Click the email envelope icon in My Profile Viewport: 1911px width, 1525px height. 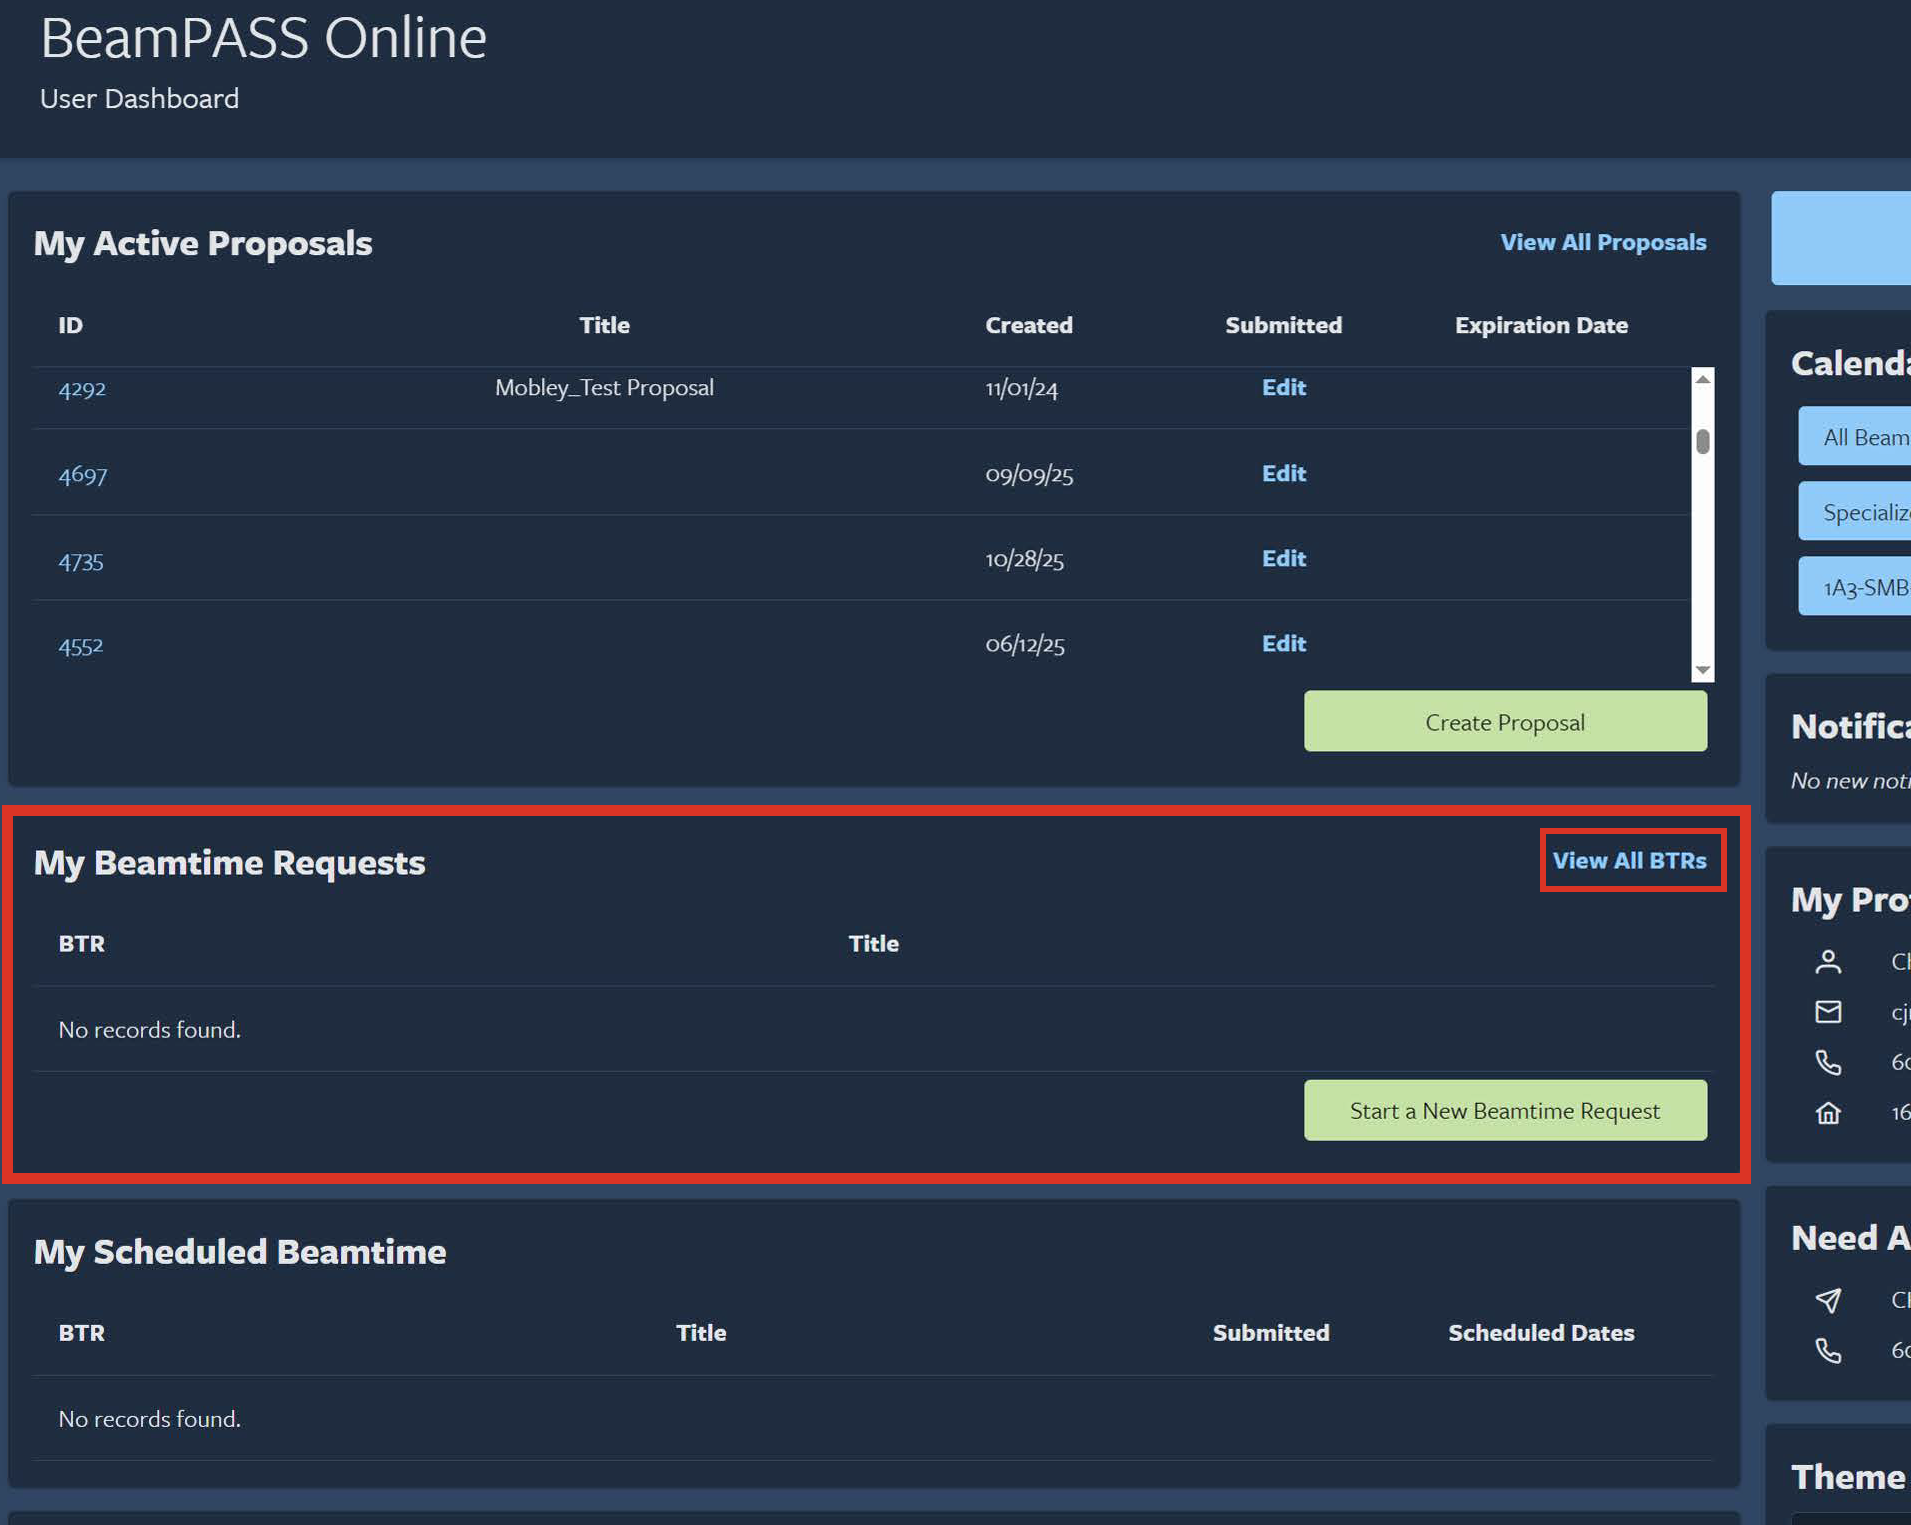coord(1828,1011)
